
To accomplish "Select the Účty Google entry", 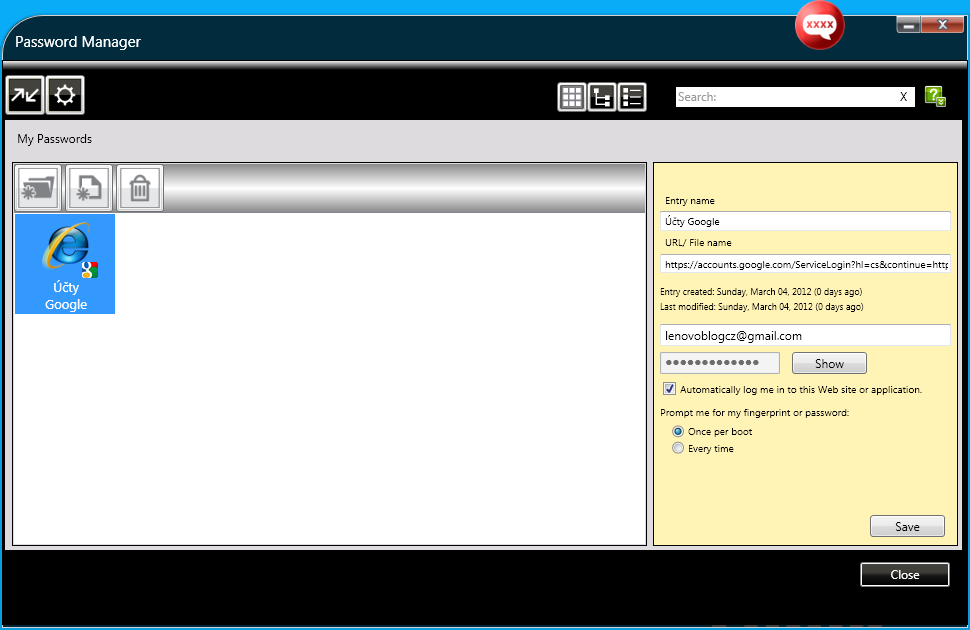I will 65,264.
